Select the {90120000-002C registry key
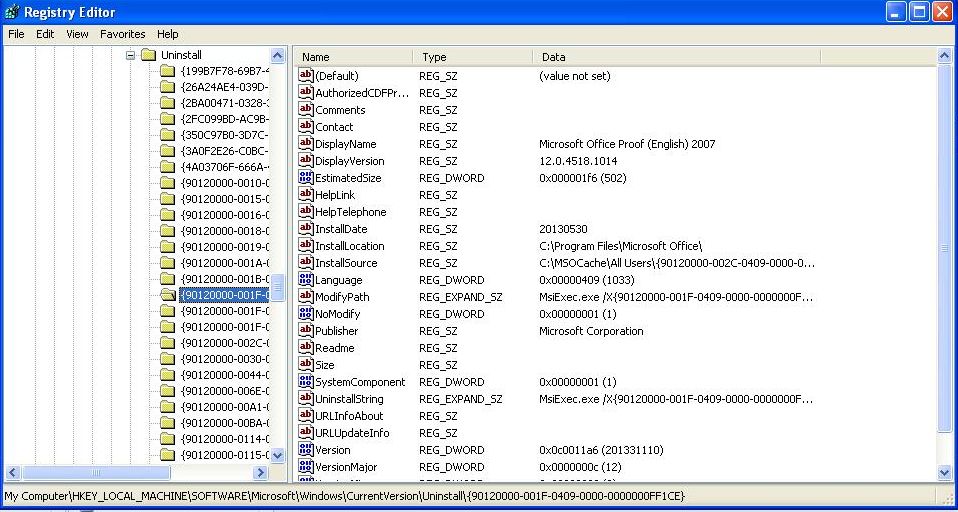The image size is (958, 512). pyautogui.click(x=225, y=343)
